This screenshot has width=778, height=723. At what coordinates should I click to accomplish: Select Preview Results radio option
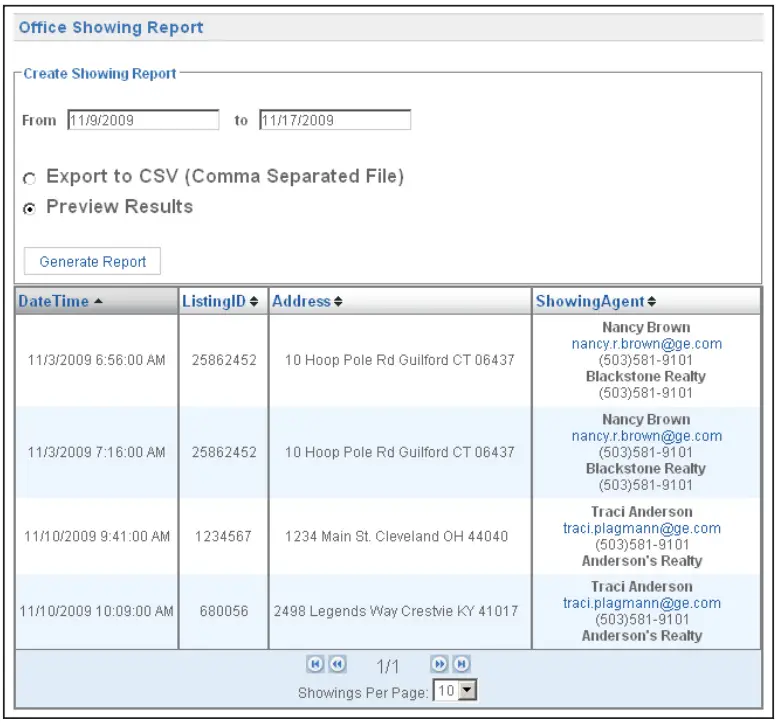tap(29, 208)
